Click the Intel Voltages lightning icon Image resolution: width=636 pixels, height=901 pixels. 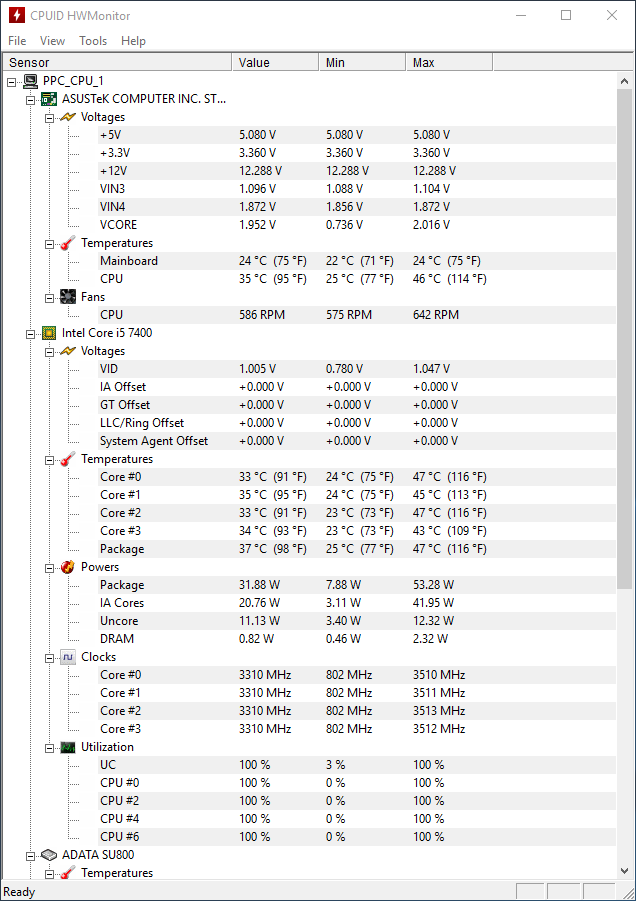pos(68,351)
